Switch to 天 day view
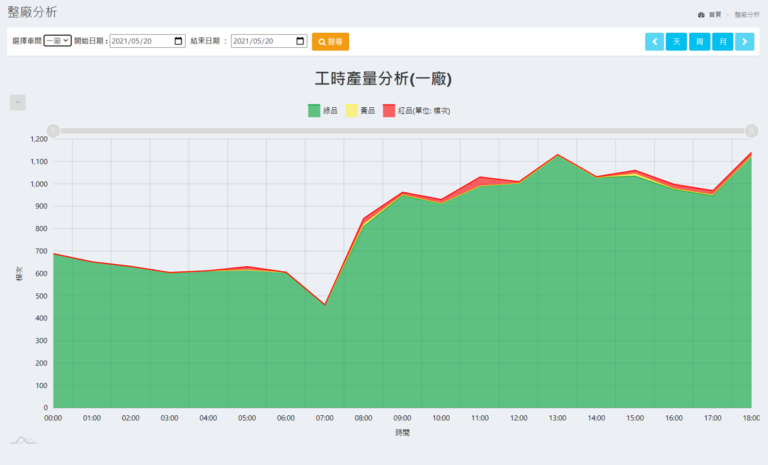 pos(676,42)
